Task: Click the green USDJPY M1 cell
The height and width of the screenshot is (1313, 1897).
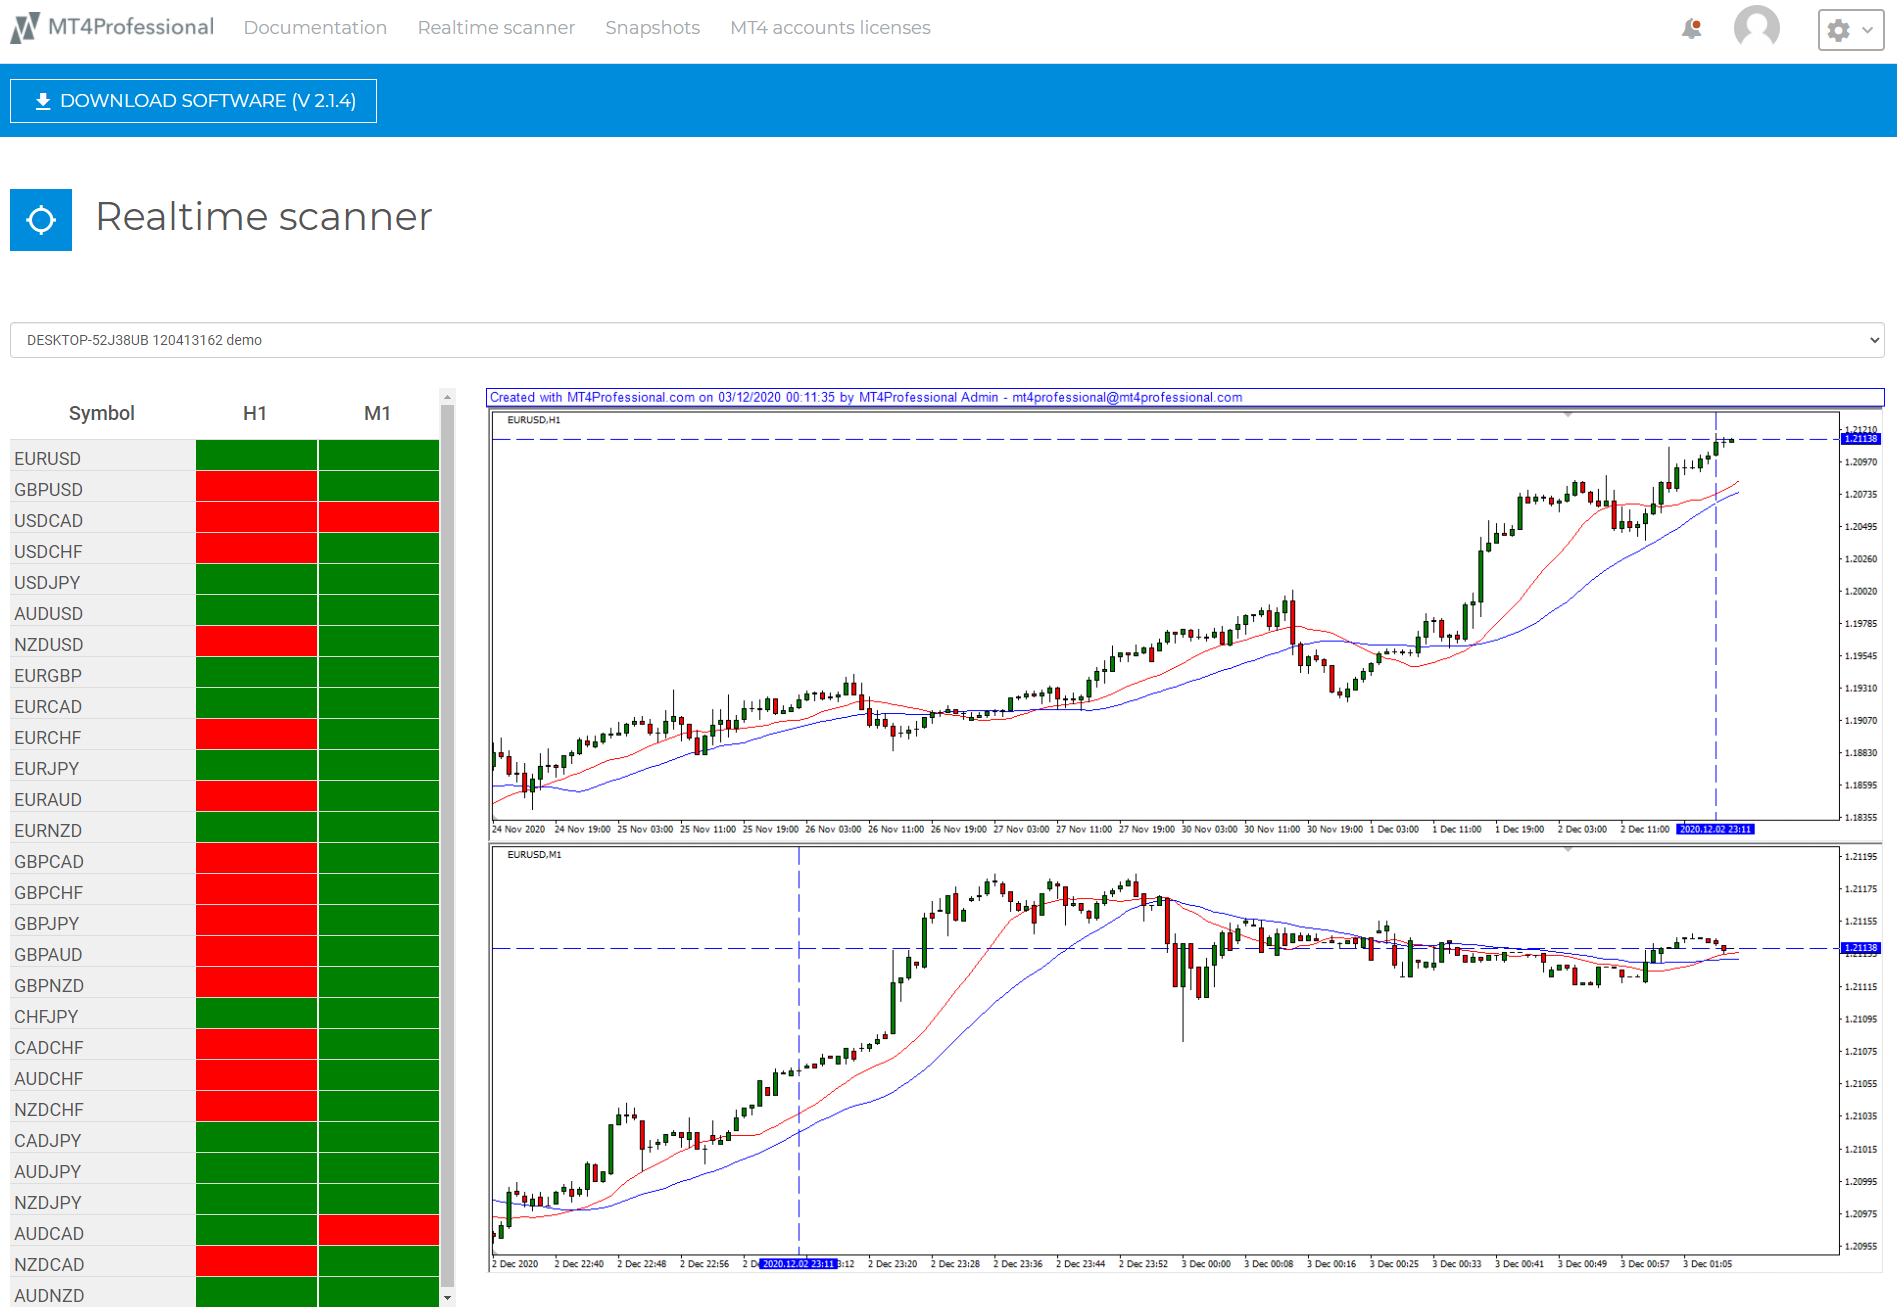Action: [379, 579]
